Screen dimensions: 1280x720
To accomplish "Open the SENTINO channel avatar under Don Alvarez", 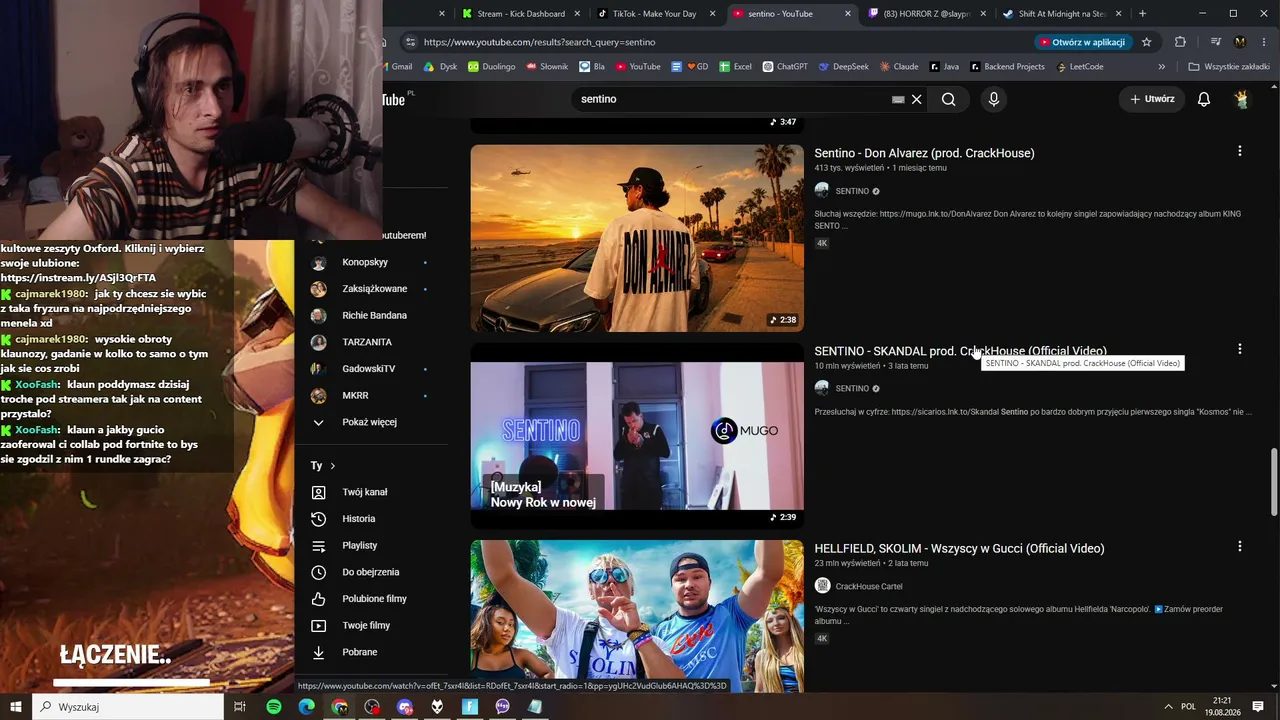I will [x=822, y=191].
